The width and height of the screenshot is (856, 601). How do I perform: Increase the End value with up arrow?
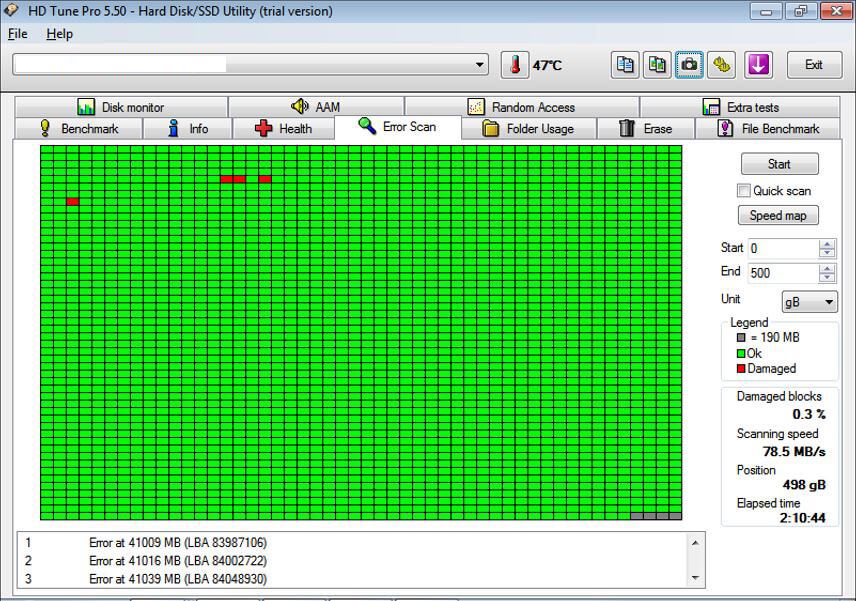point(827,269)
